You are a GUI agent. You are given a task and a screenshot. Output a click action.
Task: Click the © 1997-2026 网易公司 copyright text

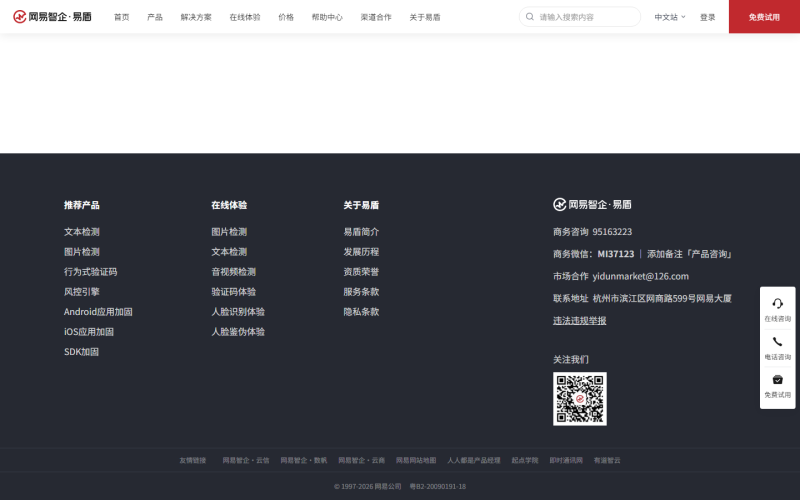point(368,486)
